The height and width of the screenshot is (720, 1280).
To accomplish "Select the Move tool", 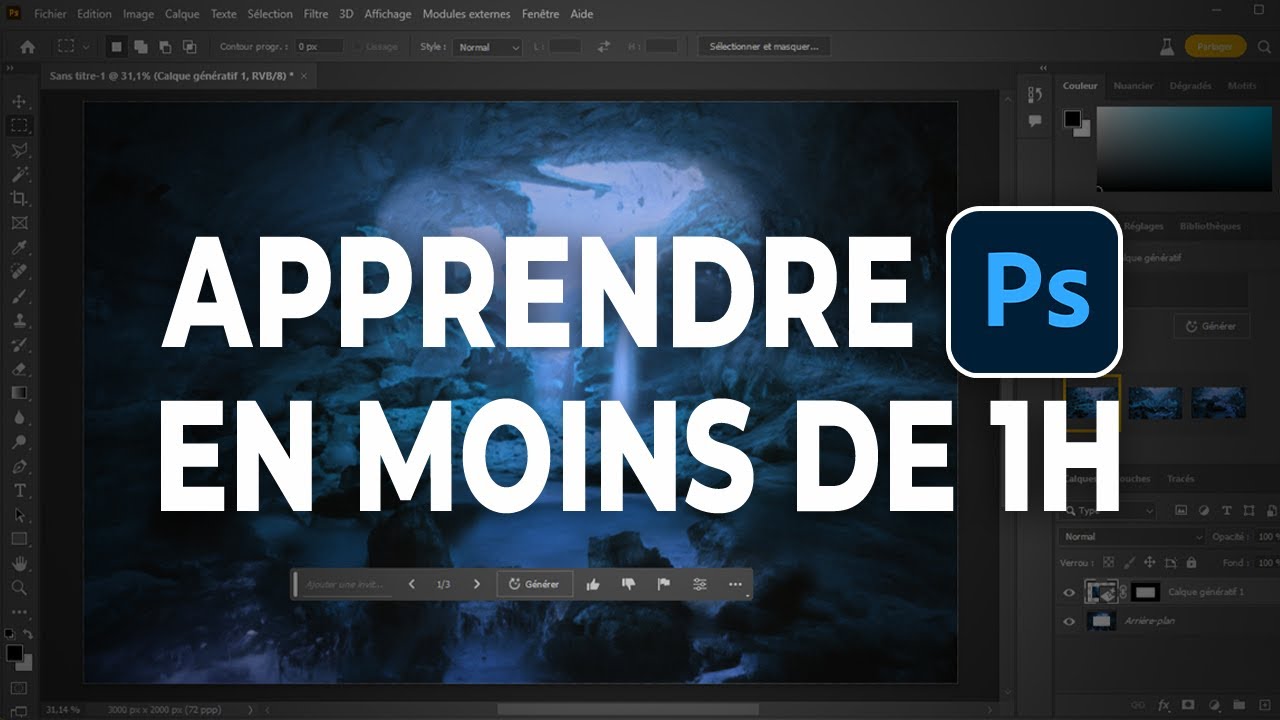I will click(19, 102).
